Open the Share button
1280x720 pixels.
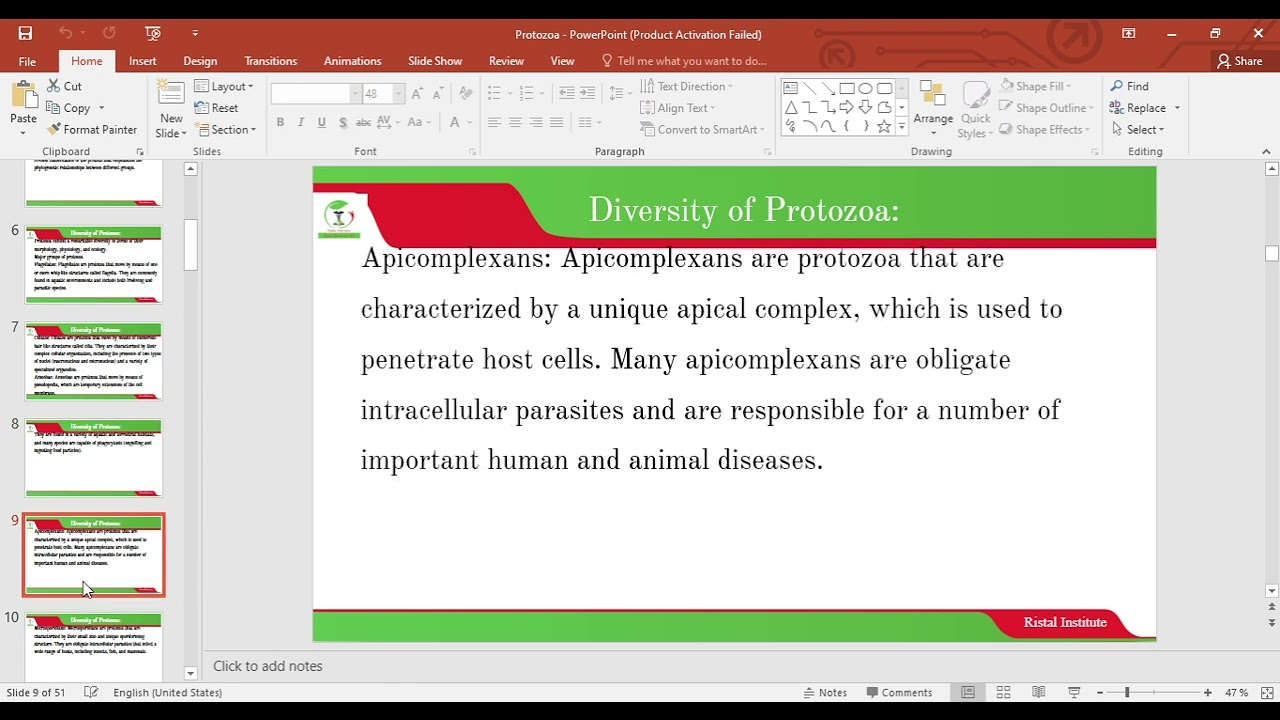[x=1240, y=61]
